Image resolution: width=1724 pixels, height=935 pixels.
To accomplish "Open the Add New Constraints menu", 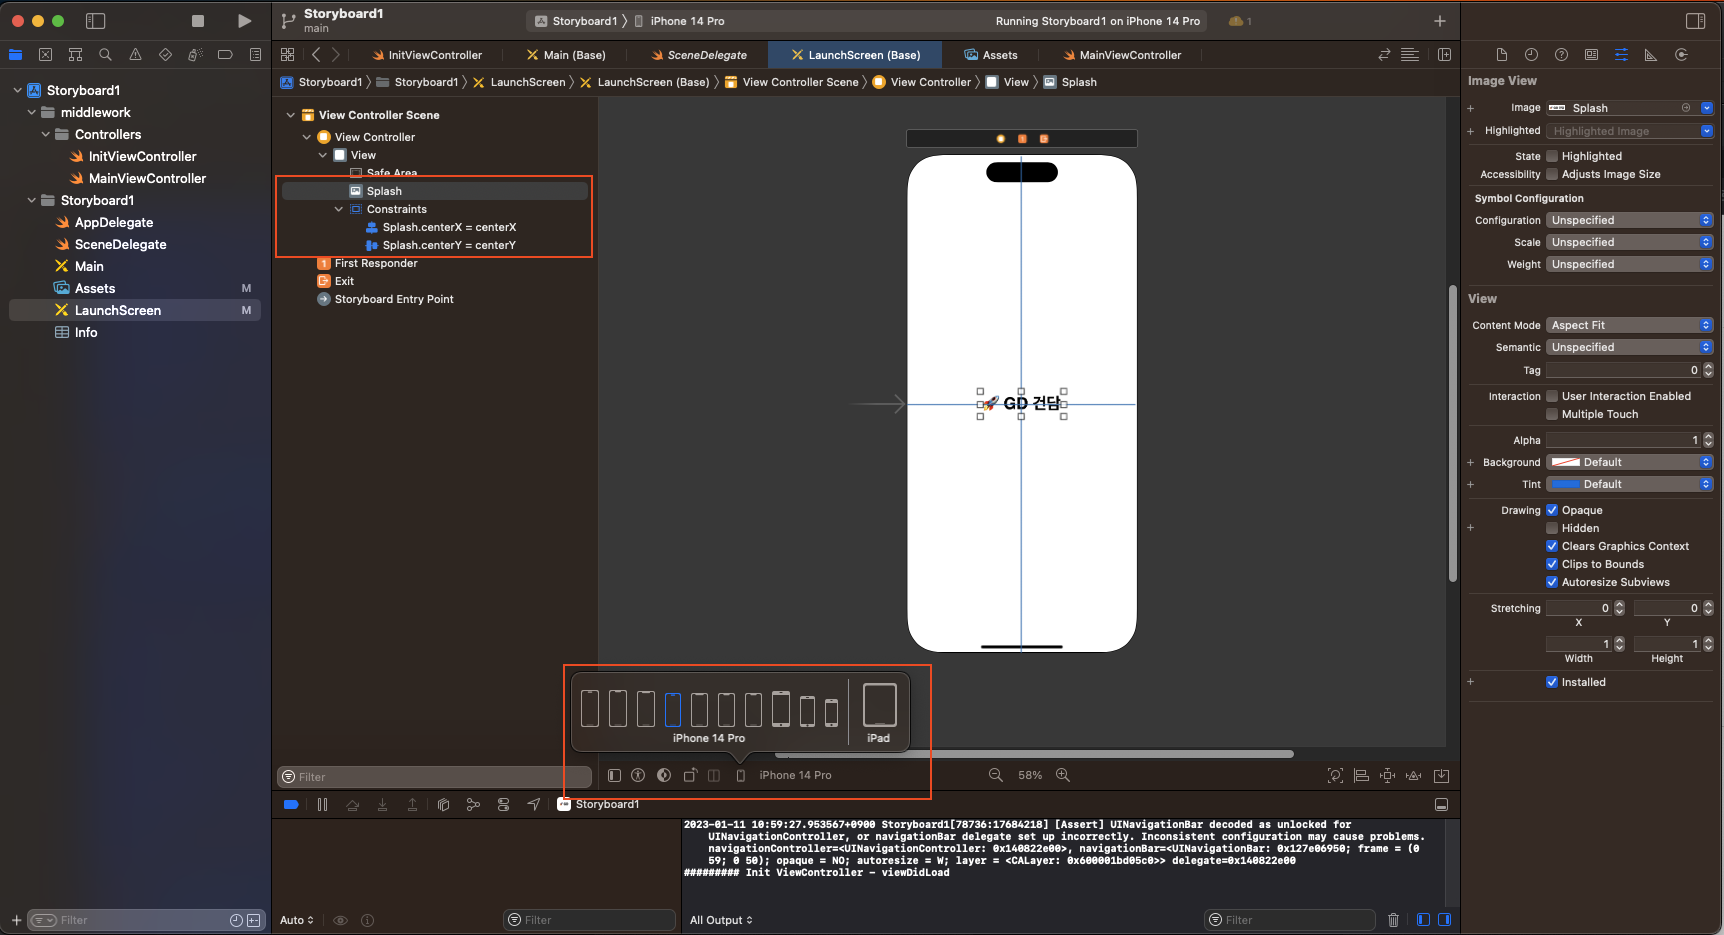I will (1387, 775).
